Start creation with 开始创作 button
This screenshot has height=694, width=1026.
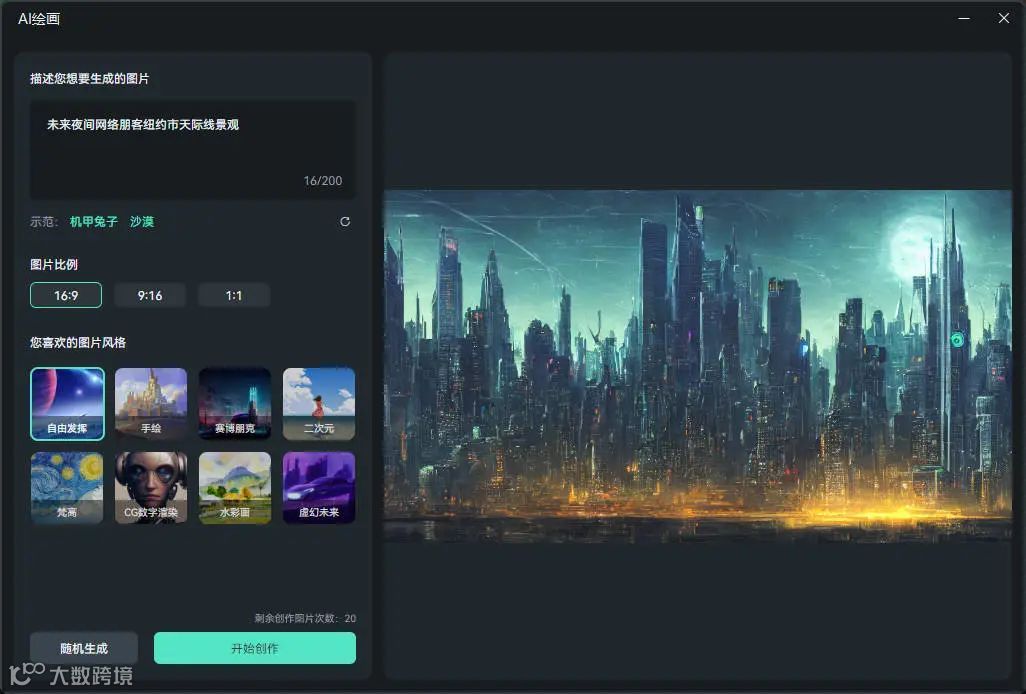(x=255, y=648)
